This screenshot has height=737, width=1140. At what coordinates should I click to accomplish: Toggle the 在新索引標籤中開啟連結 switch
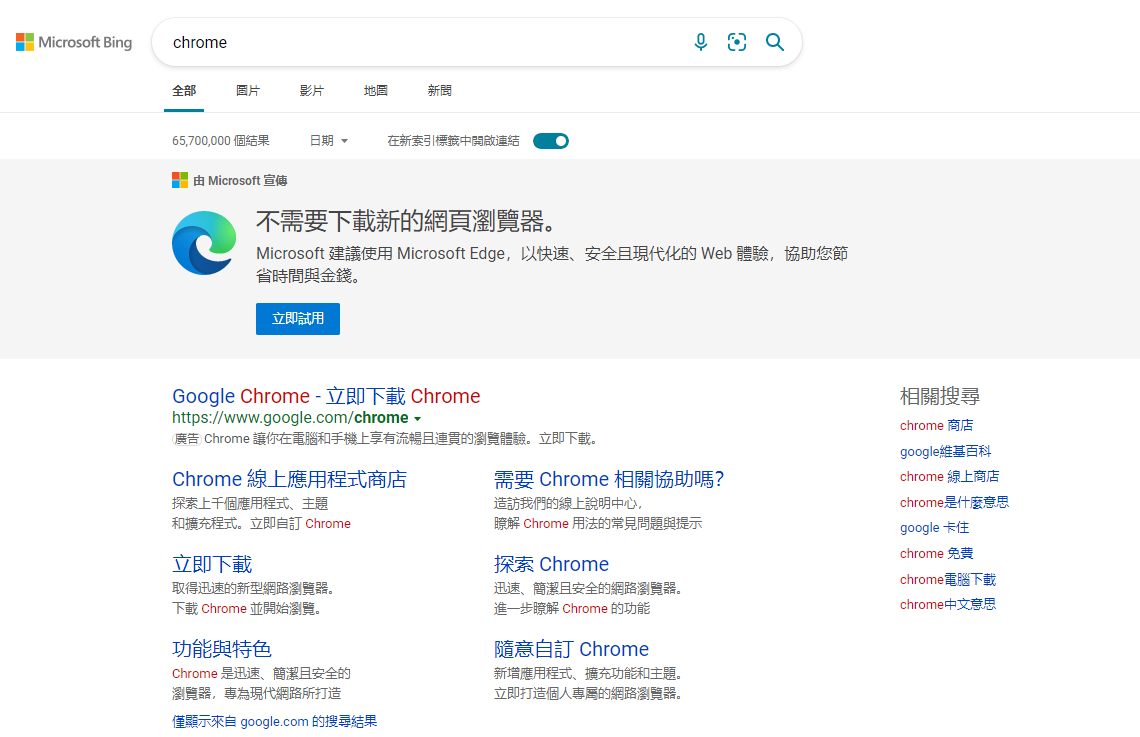pyautogui.click(x=550, y=141)
